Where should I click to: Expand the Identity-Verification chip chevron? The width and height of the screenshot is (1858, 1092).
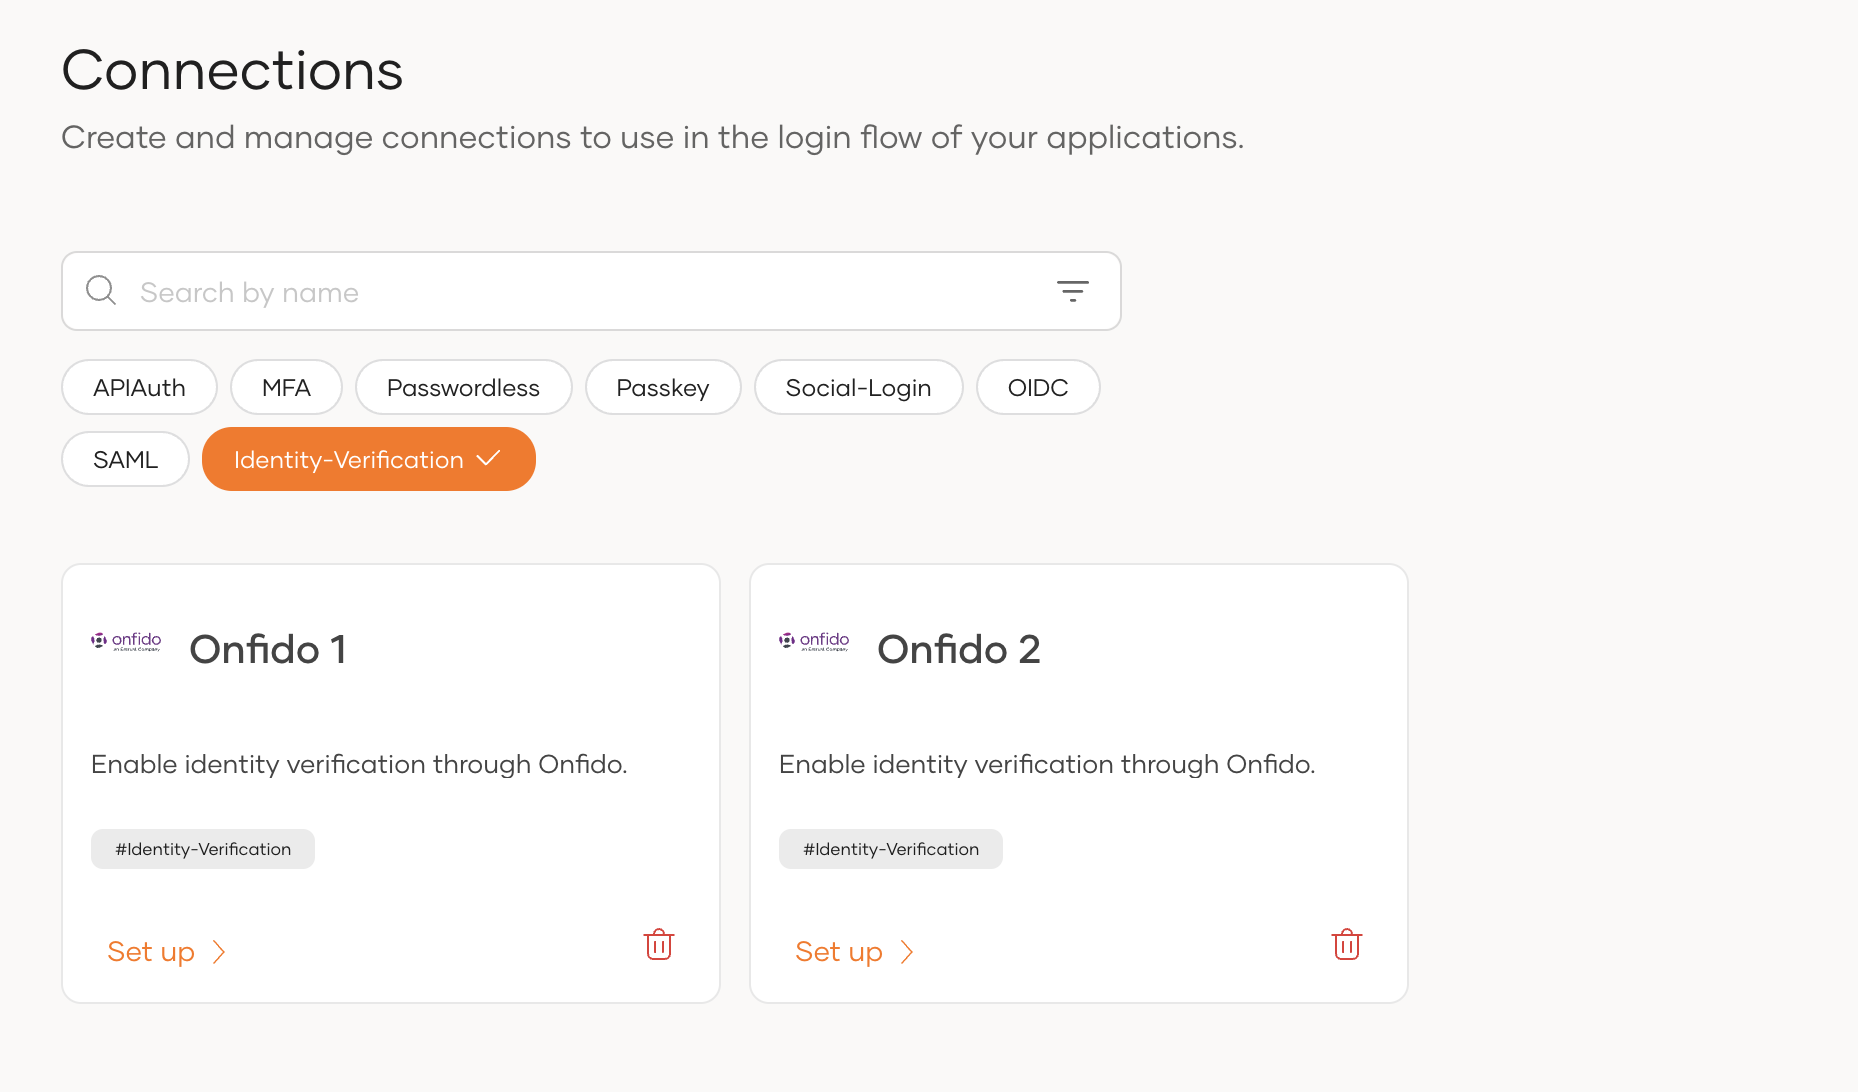[x=489, y=459]
